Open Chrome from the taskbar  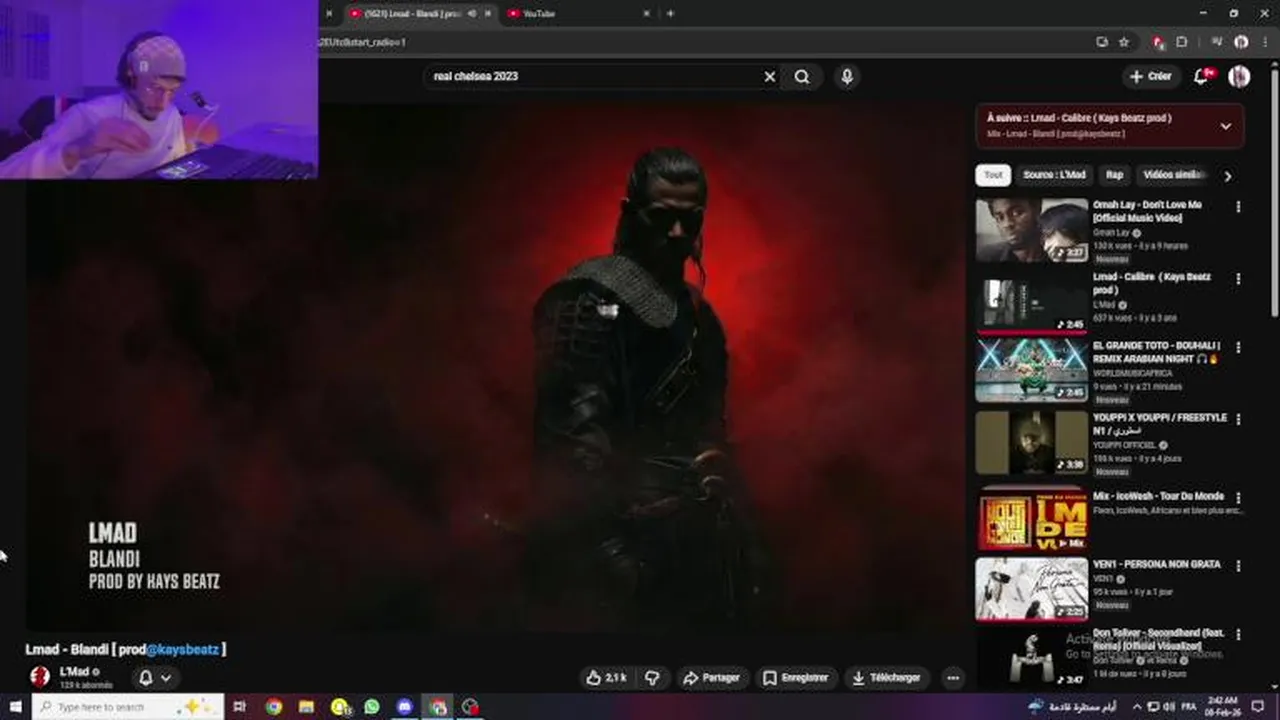click(x=273, y=707)
